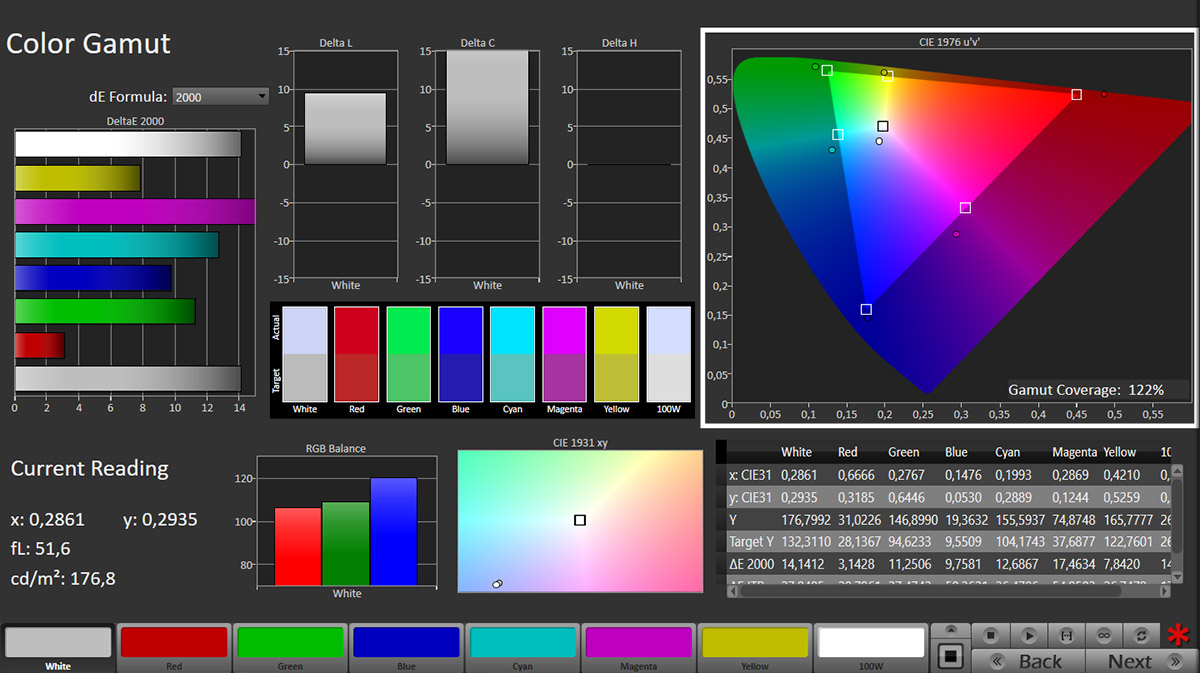Click the red asterisk icon
Viewport: 1200px width, 673px height.
pos(1180,636)
